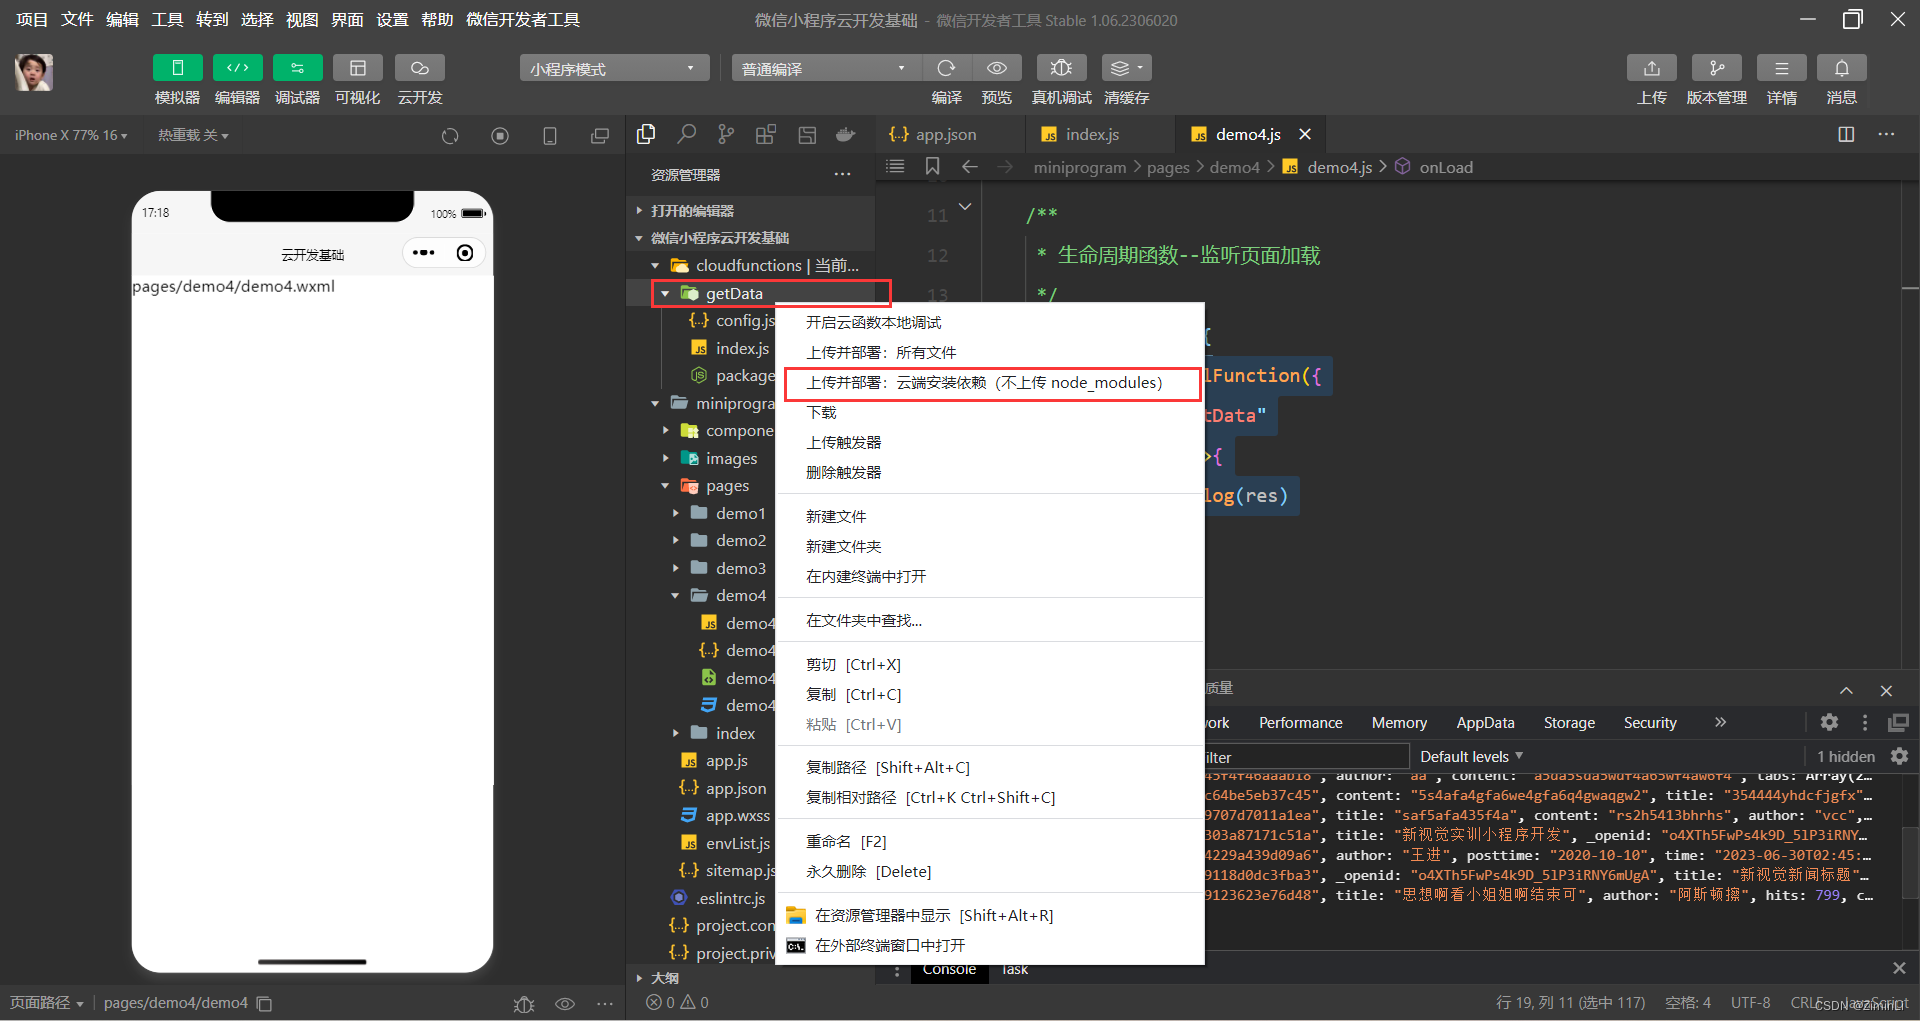Screen dimensions: 1920x1021
Task: Click the navigate back arrow in editor
Action: pos(969,166)
